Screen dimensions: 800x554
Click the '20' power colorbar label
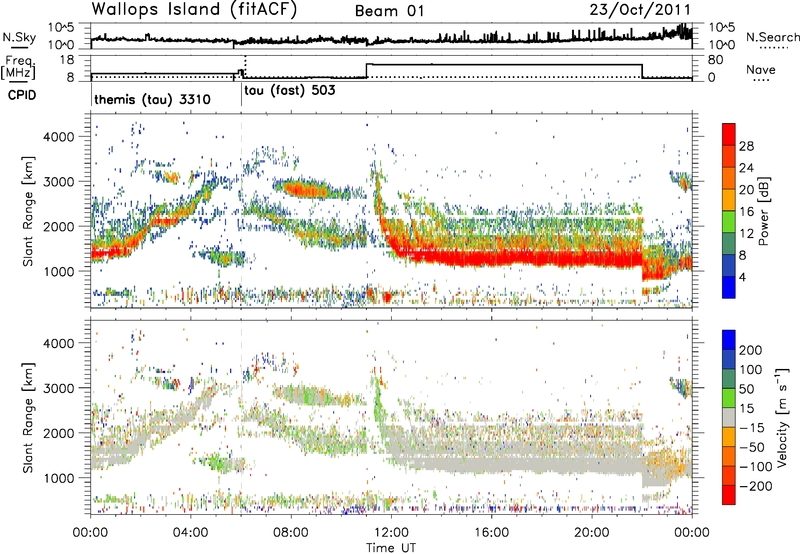[x=746, y=190]
